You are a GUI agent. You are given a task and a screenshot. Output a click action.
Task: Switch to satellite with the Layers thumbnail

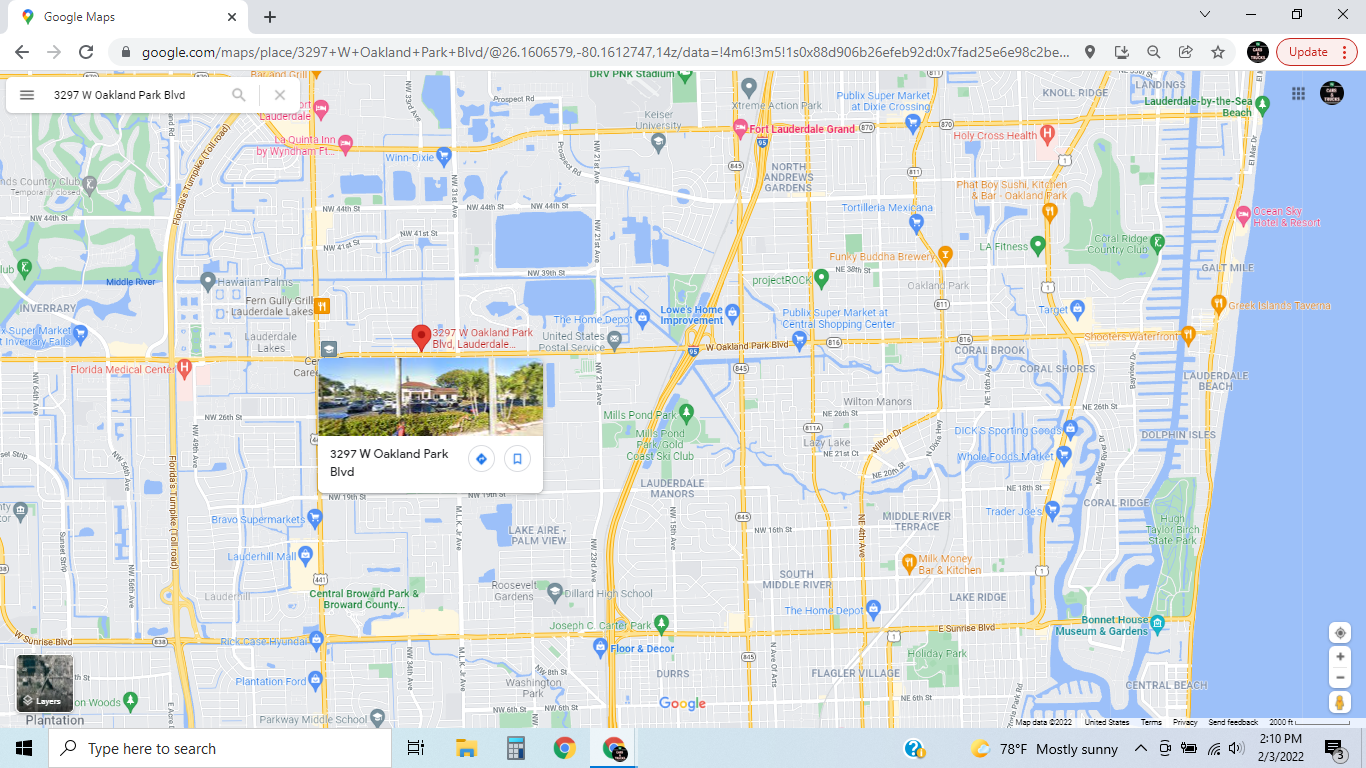[45, 683]
